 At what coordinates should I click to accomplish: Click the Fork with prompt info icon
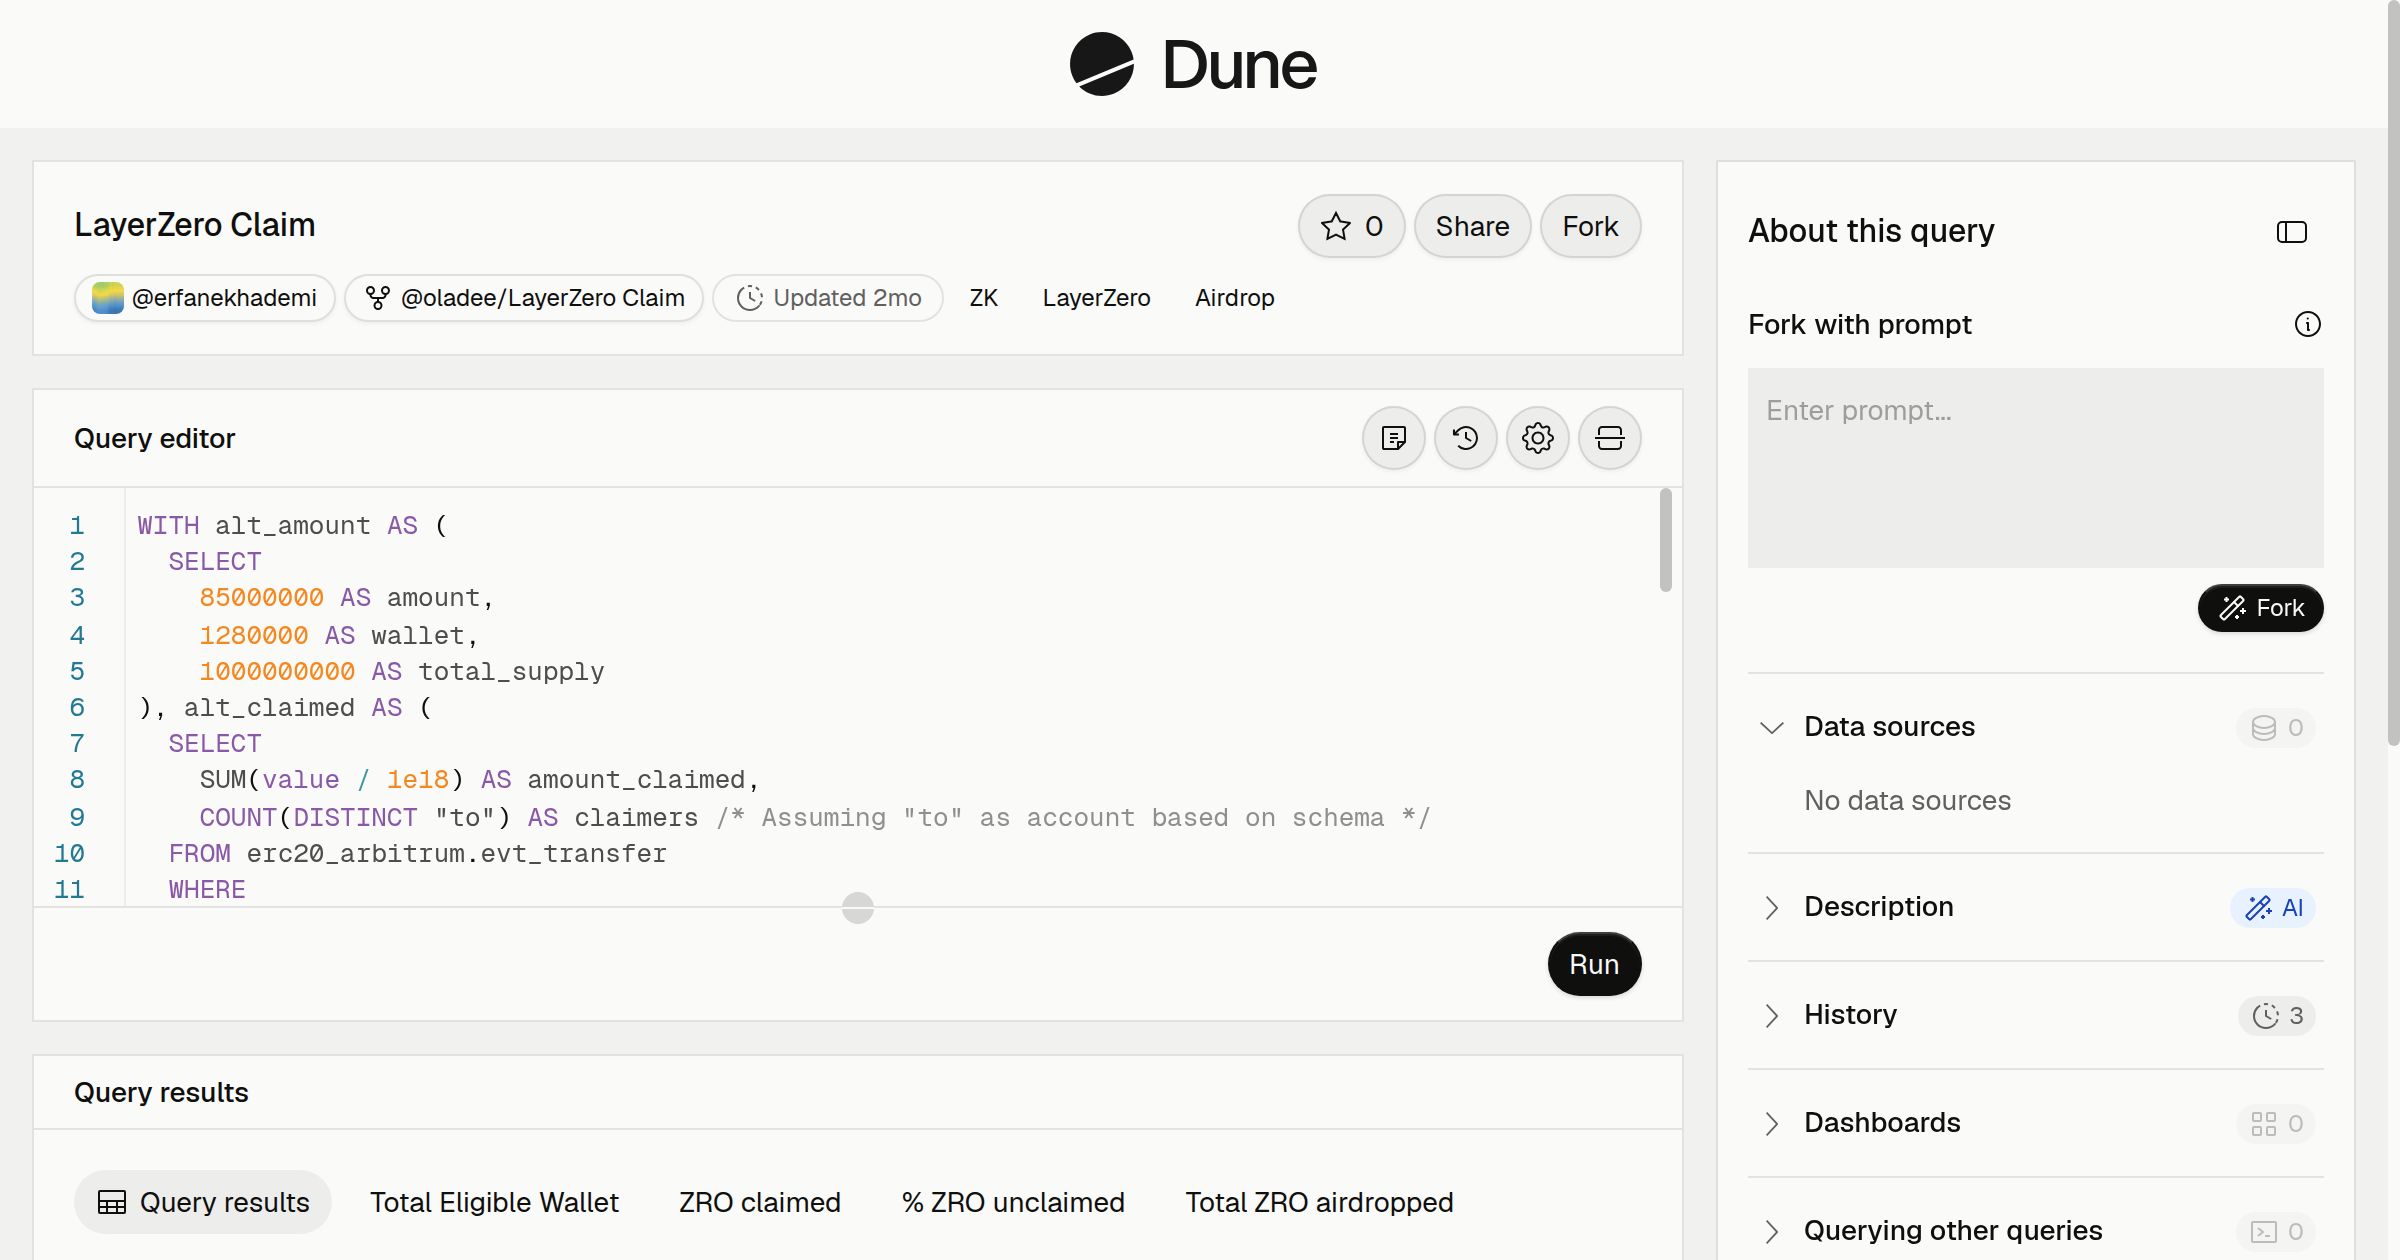click(x=2307, y=324)
